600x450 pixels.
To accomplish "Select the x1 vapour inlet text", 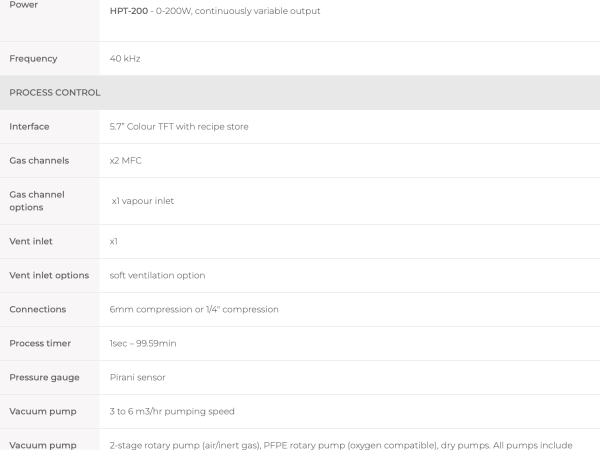I will click(x=143, y=201).
